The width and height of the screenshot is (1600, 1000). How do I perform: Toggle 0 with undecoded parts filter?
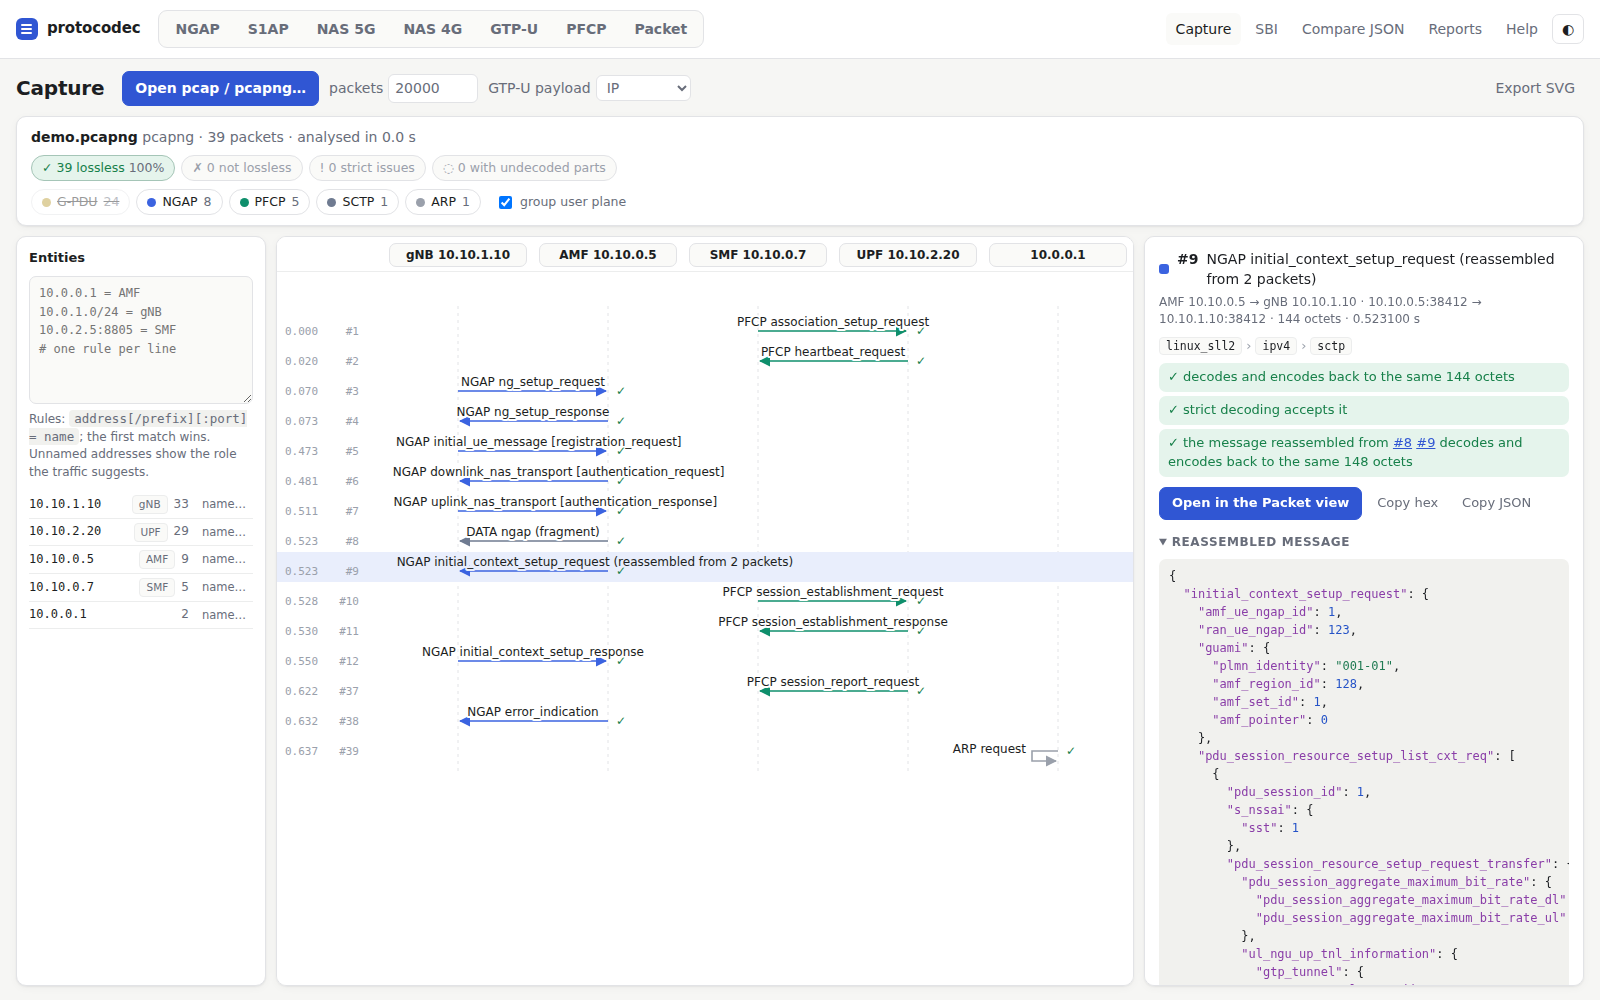pos(524,168)
